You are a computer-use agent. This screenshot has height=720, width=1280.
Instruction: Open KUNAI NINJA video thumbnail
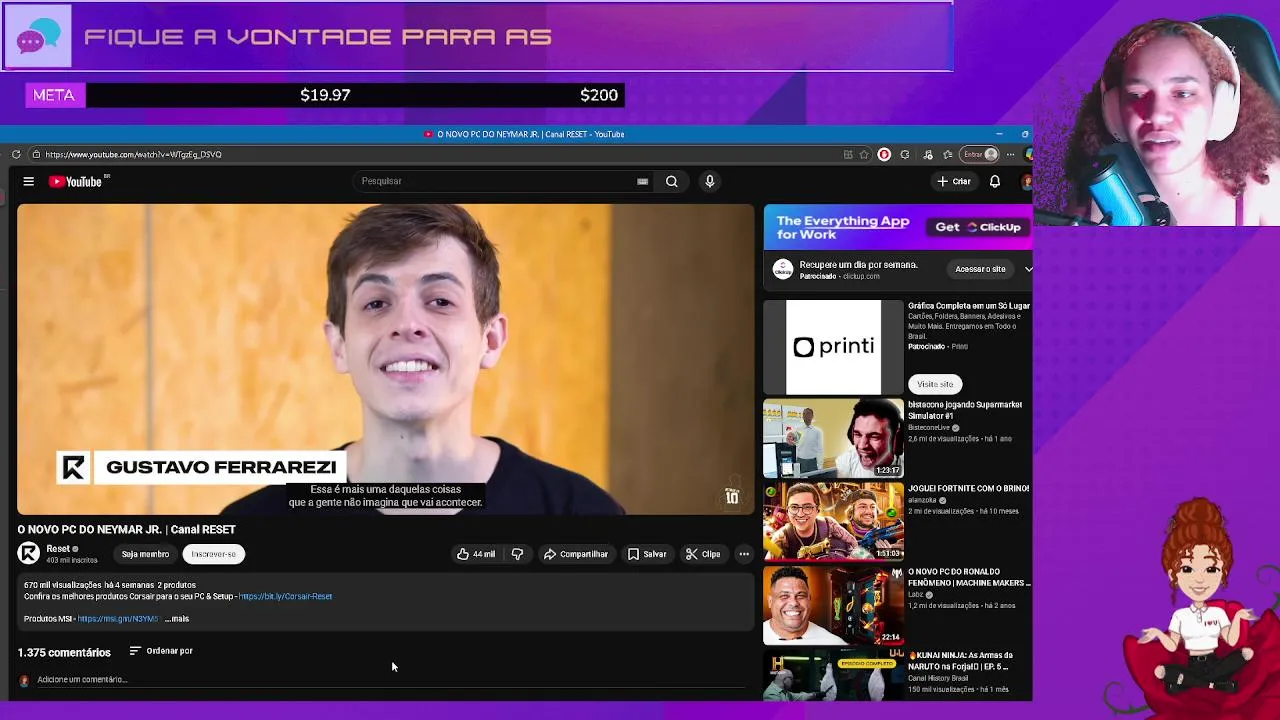pos(833,674)
